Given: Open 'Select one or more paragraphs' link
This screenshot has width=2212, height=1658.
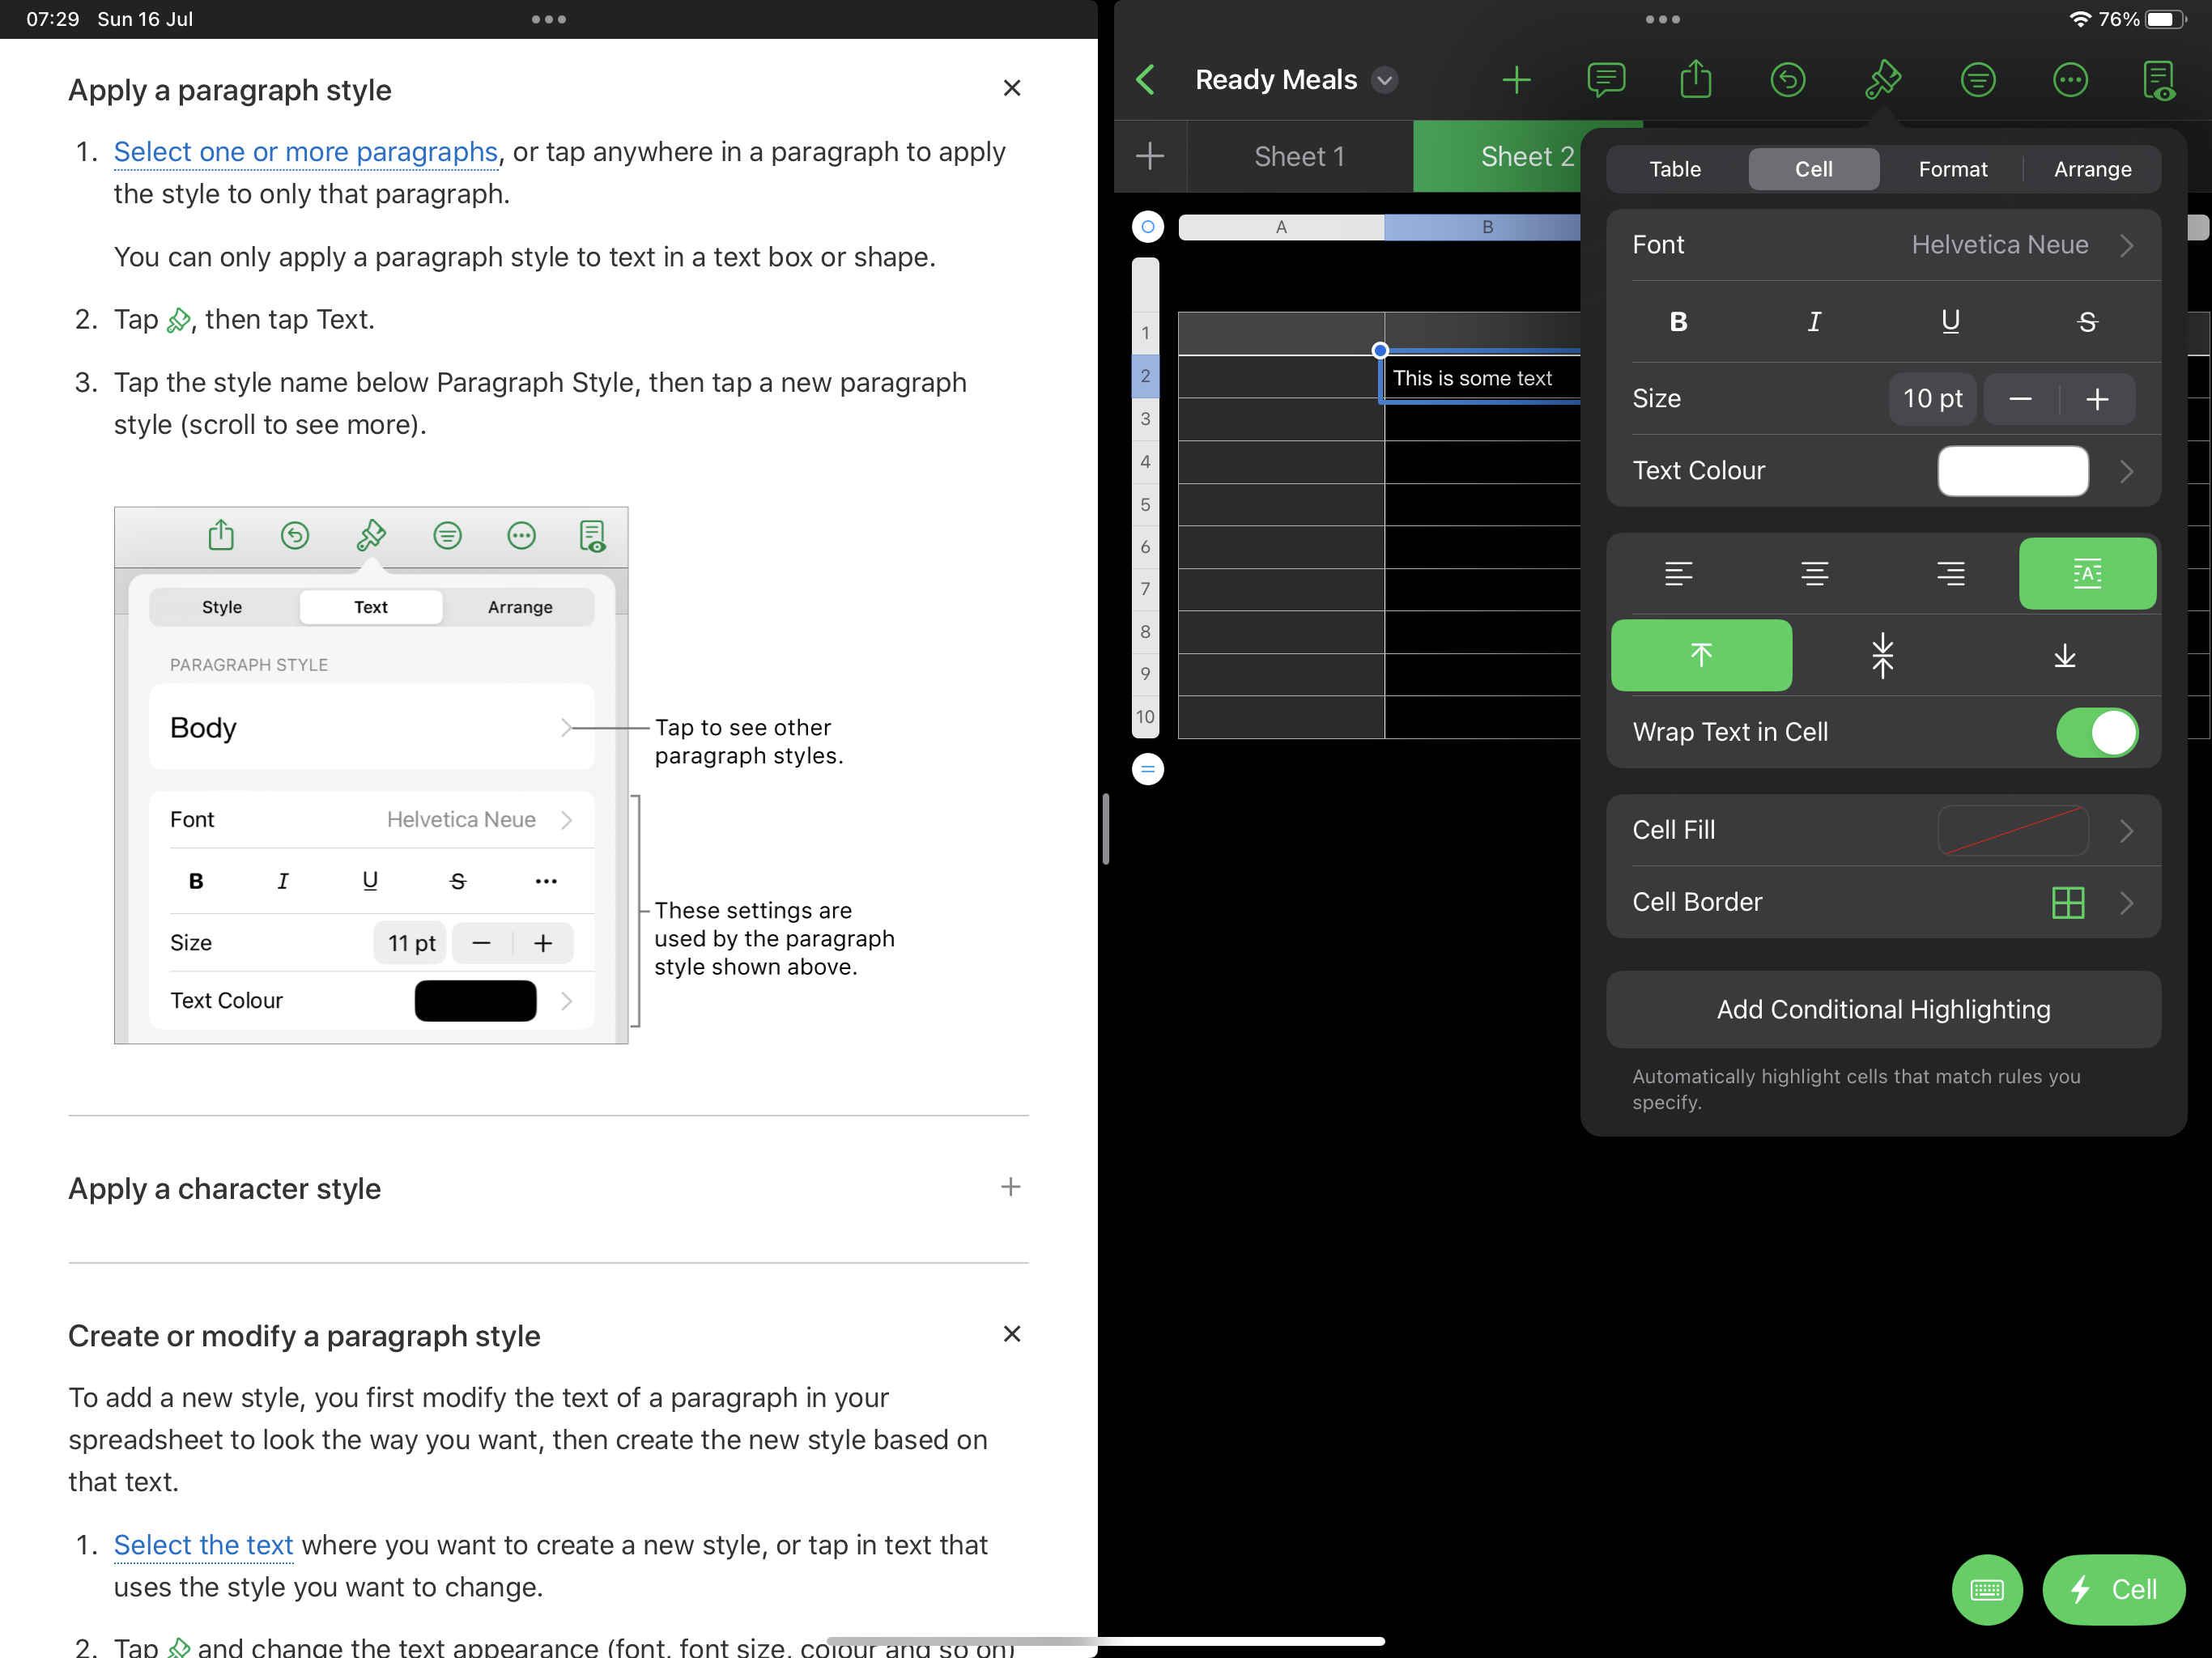Looking at the screenshot, I should (x=305, y=152).
